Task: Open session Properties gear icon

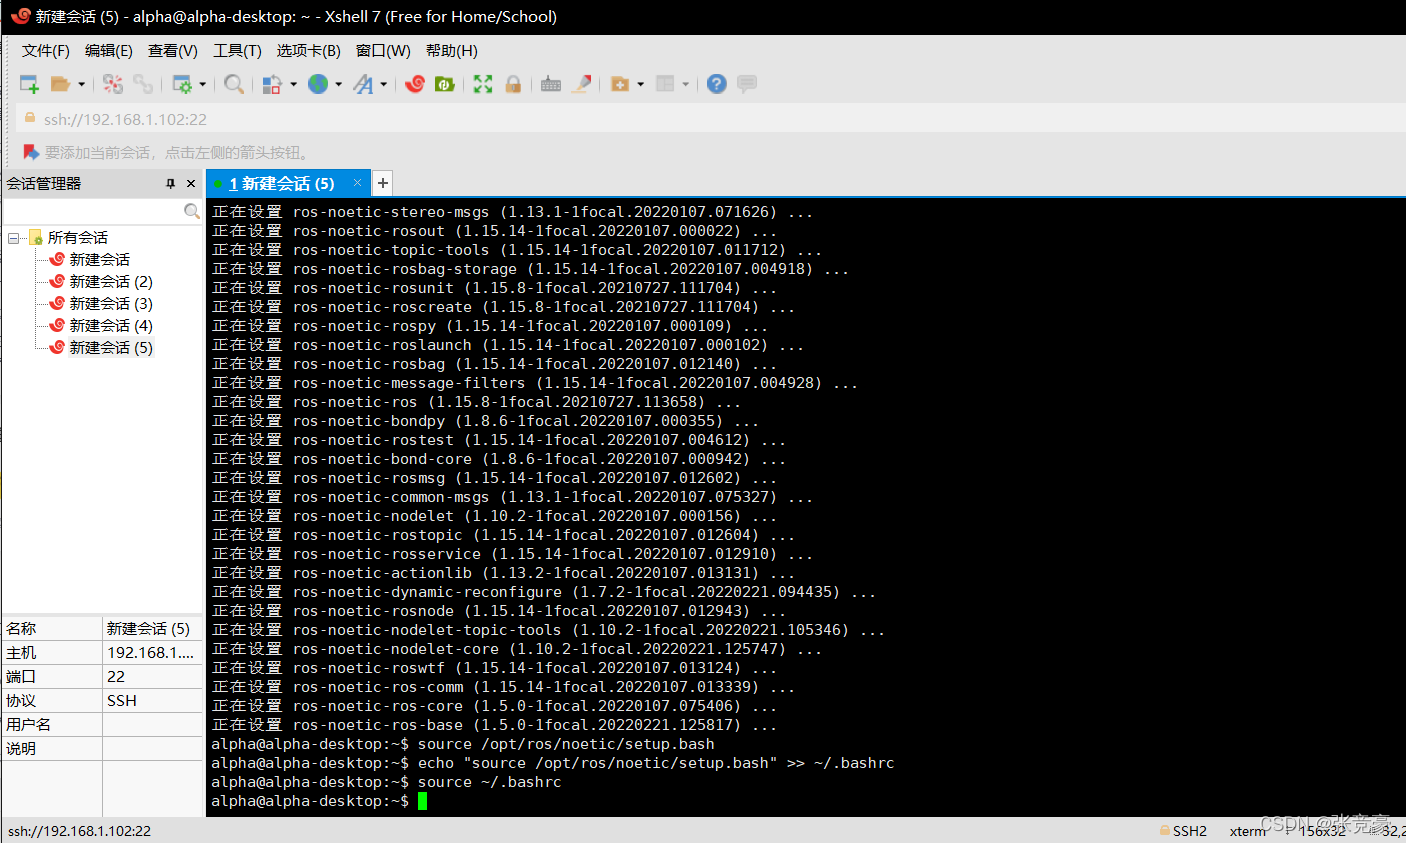Action: [182, 84]
